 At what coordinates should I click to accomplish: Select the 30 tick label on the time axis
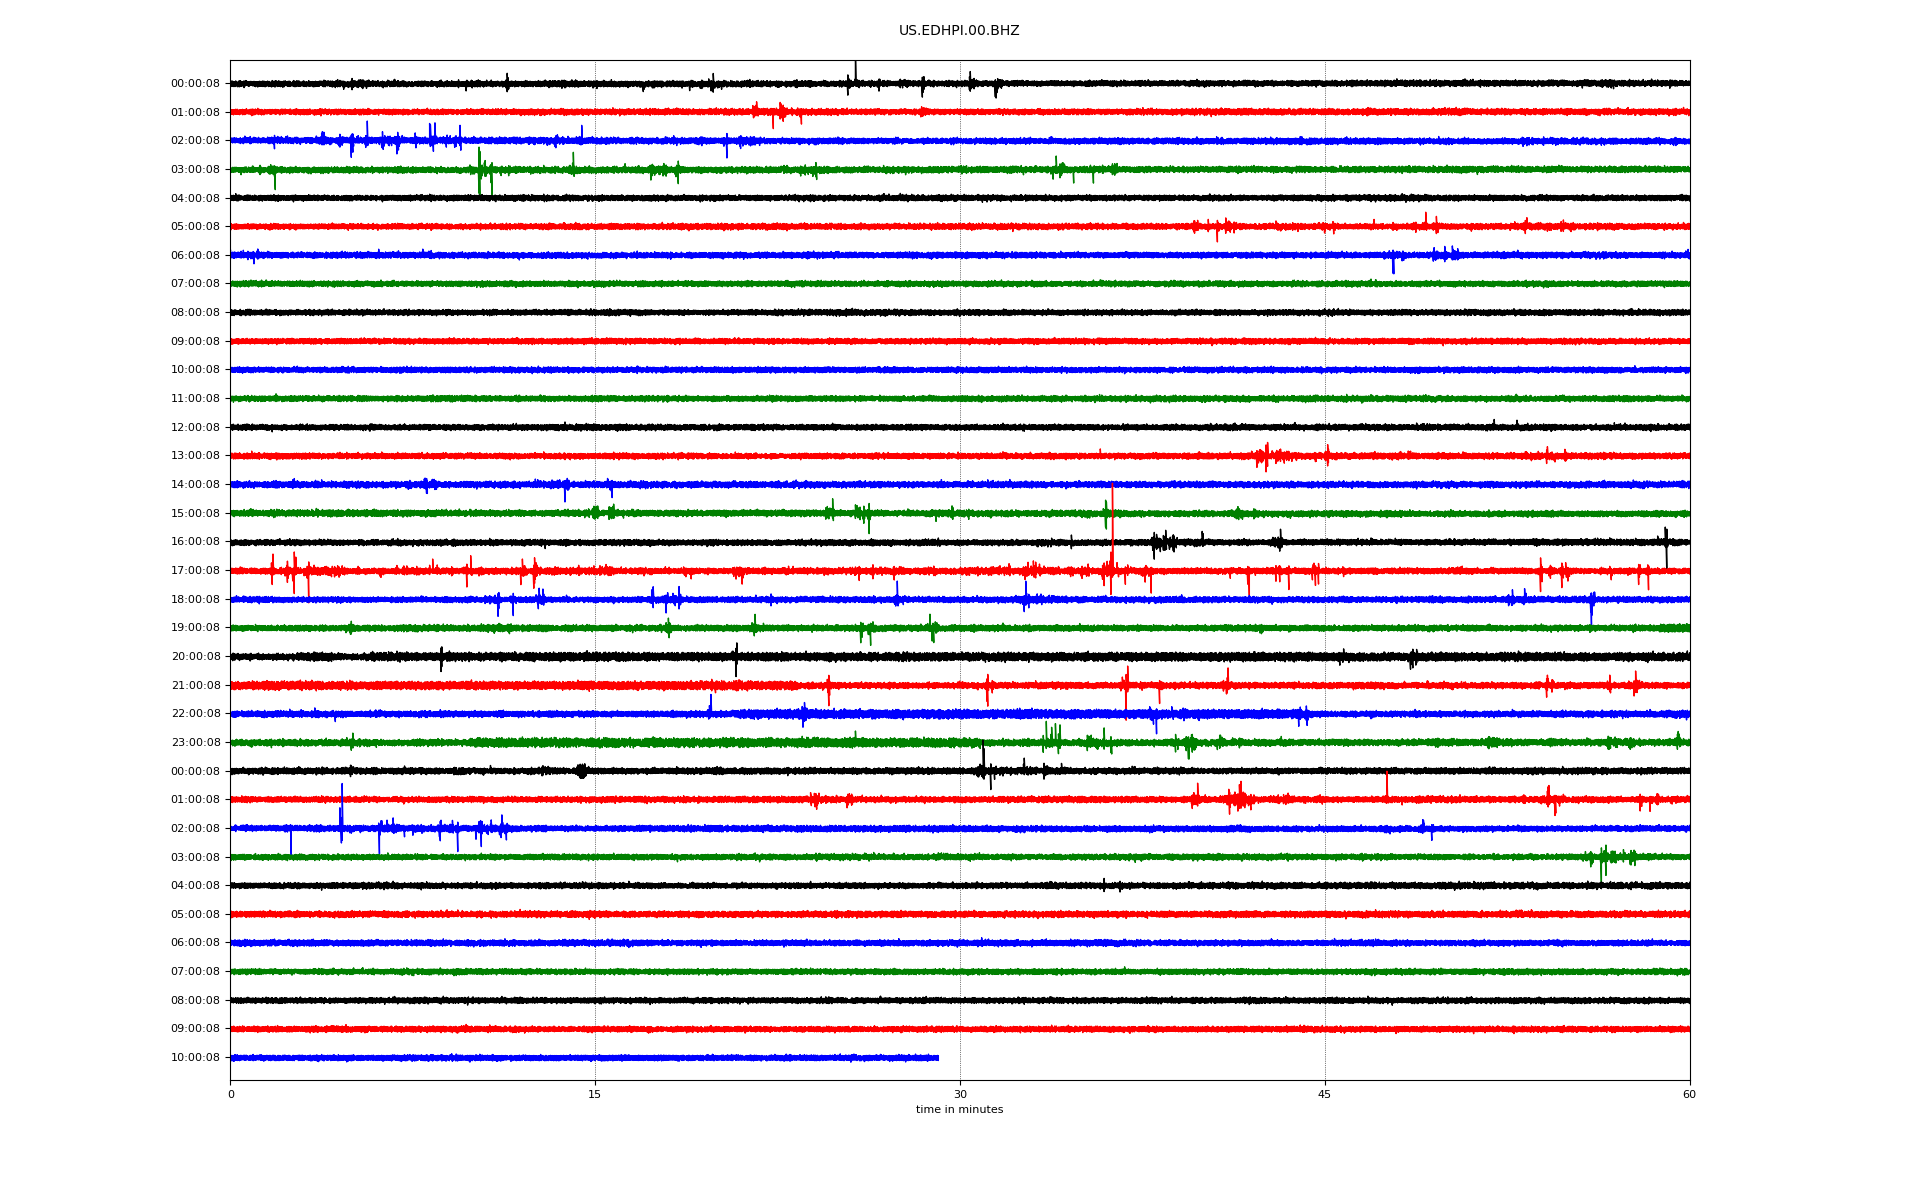(x=960, y=1094)
